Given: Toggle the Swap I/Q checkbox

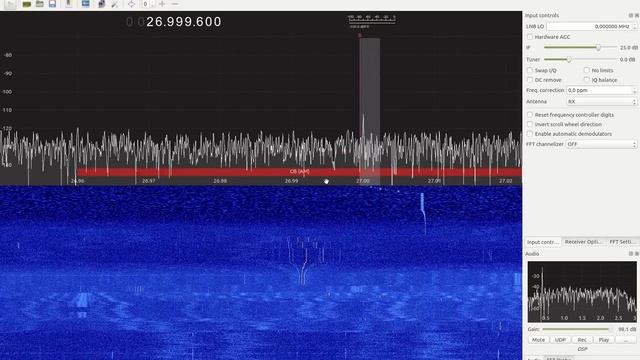Looking at the screenshot, I should 530,70.
